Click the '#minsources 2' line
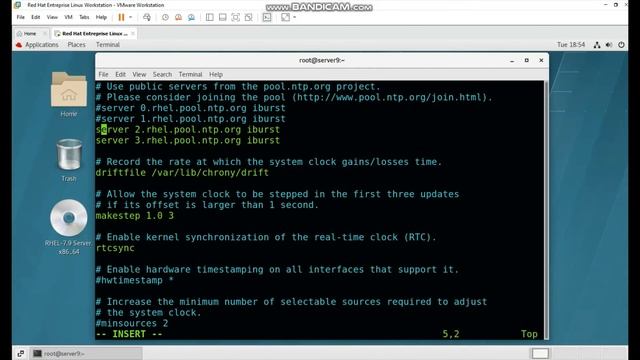The width and height of the screenshot is (640, 360). 132,323
